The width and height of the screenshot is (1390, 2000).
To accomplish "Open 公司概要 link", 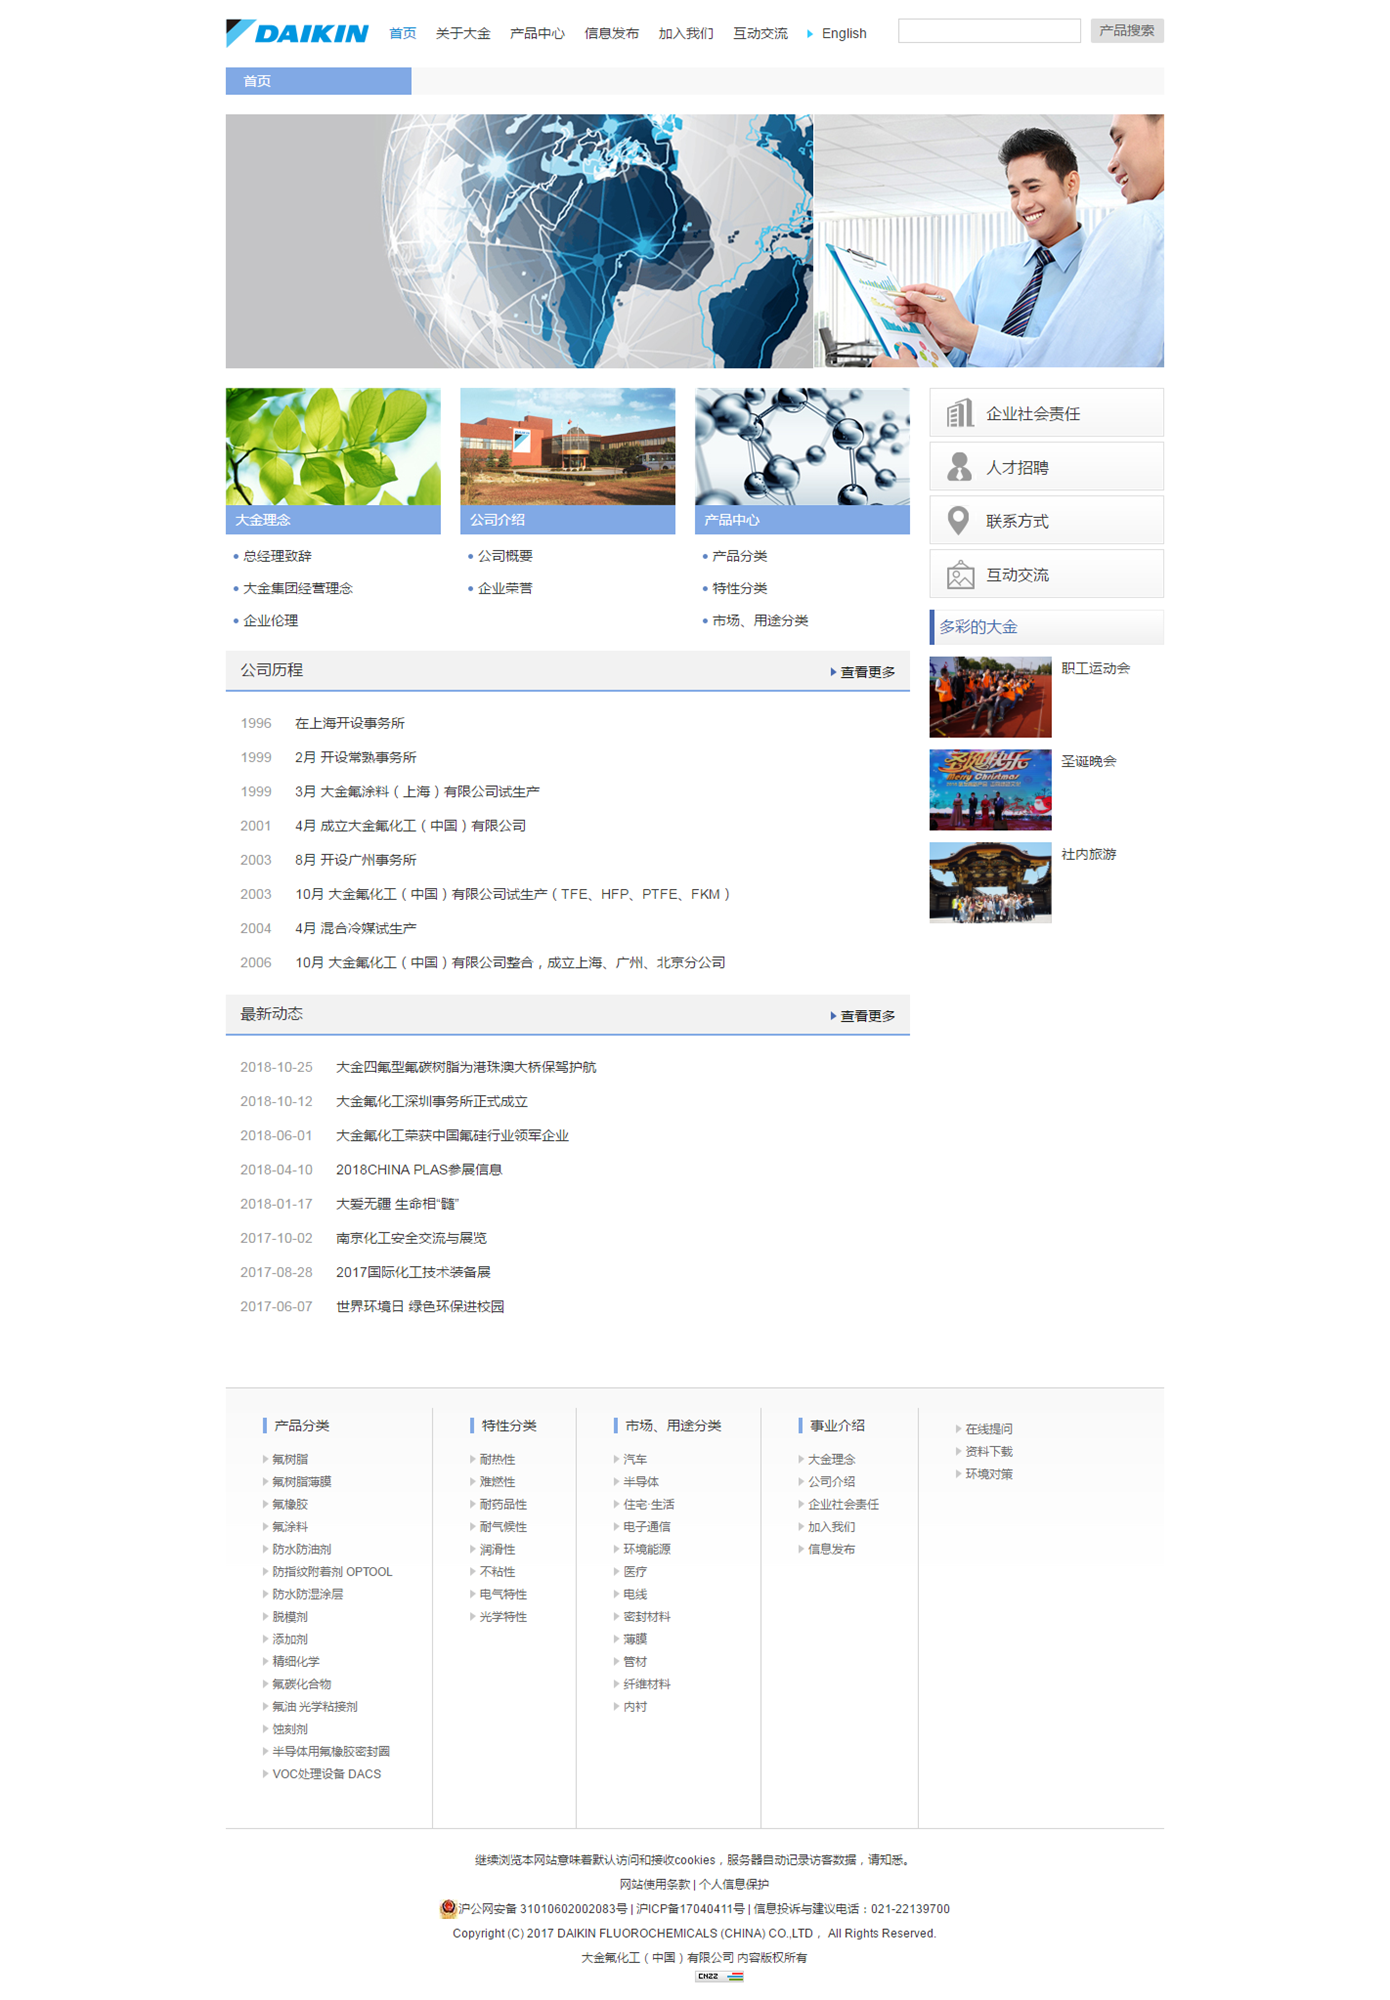I will click(x=505, y=556).
